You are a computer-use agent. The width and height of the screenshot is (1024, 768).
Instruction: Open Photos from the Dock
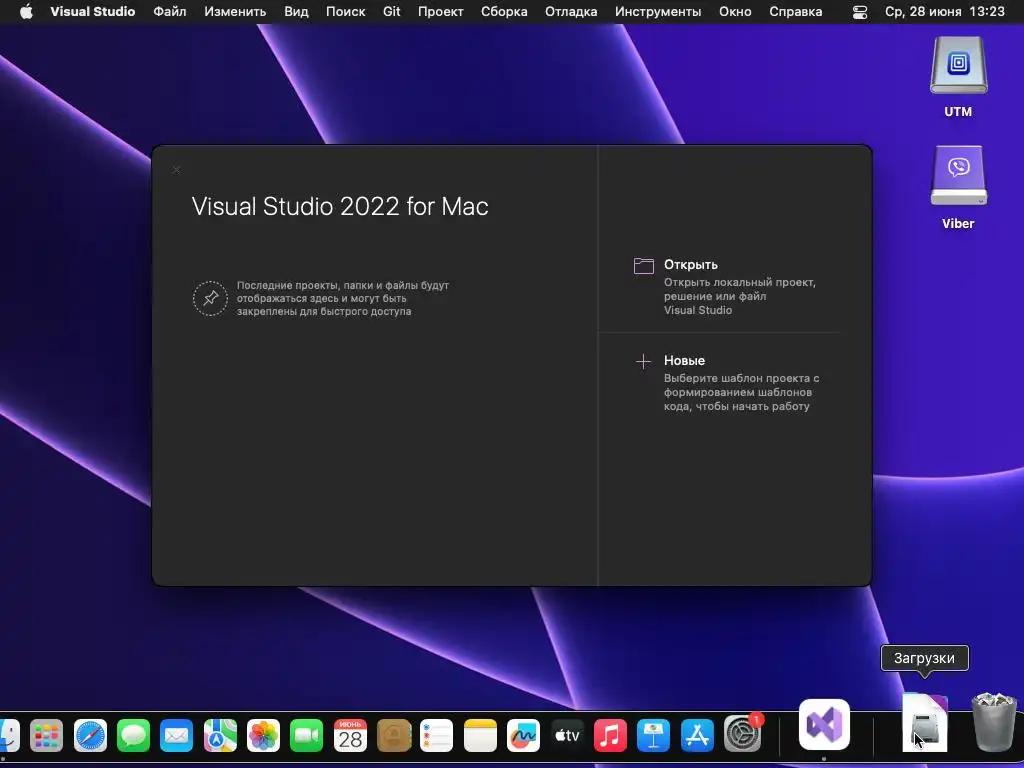263,736
